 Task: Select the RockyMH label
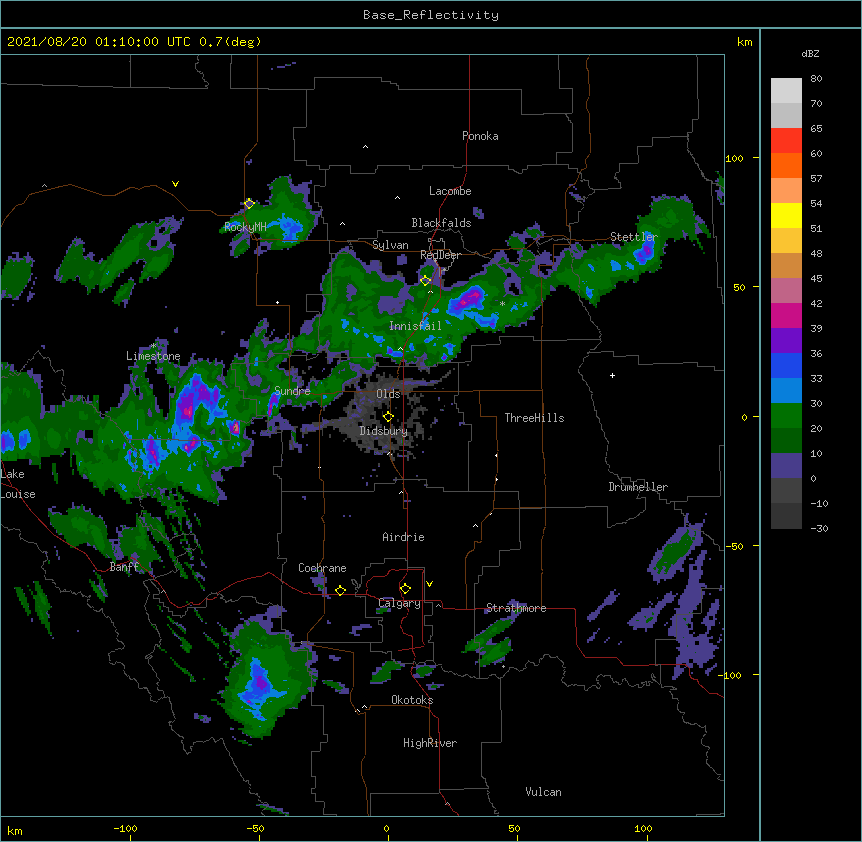coord(245,227)
